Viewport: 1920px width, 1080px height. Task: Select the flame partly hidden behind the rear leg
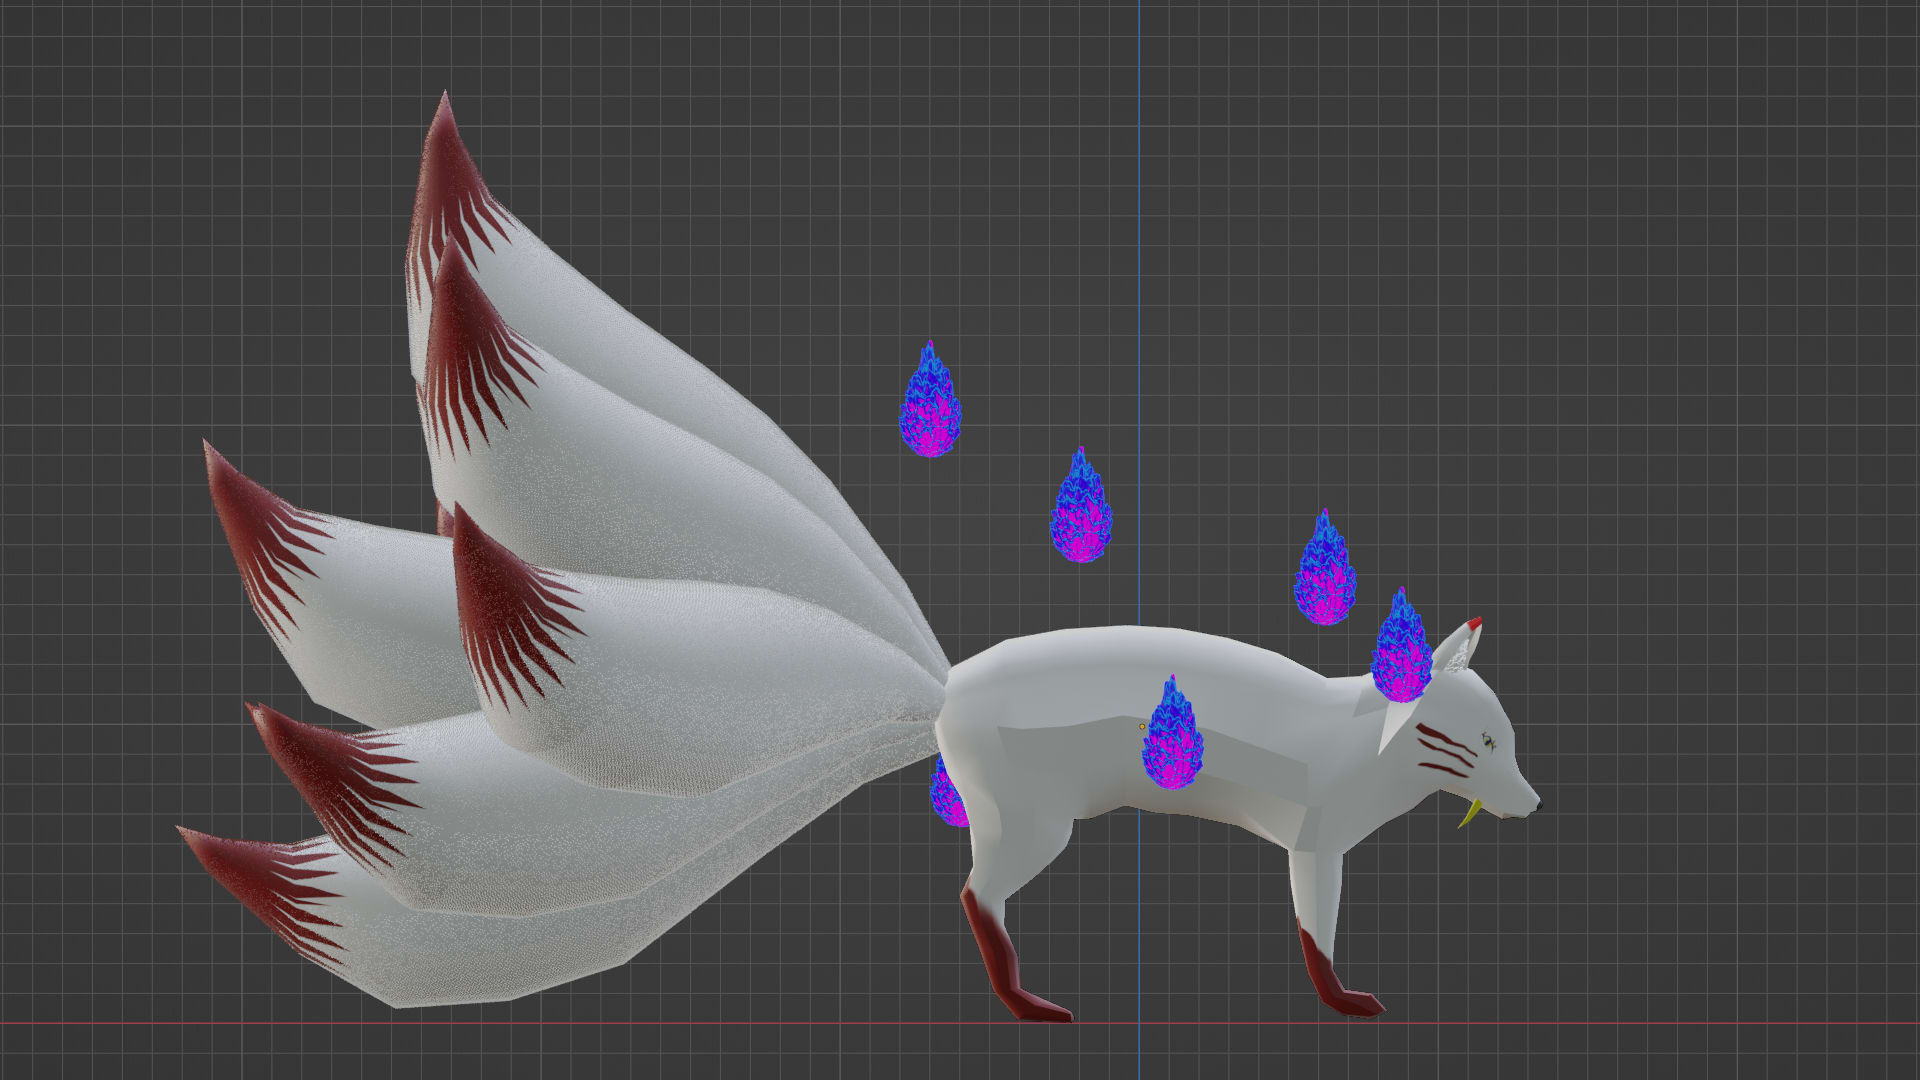947,792
